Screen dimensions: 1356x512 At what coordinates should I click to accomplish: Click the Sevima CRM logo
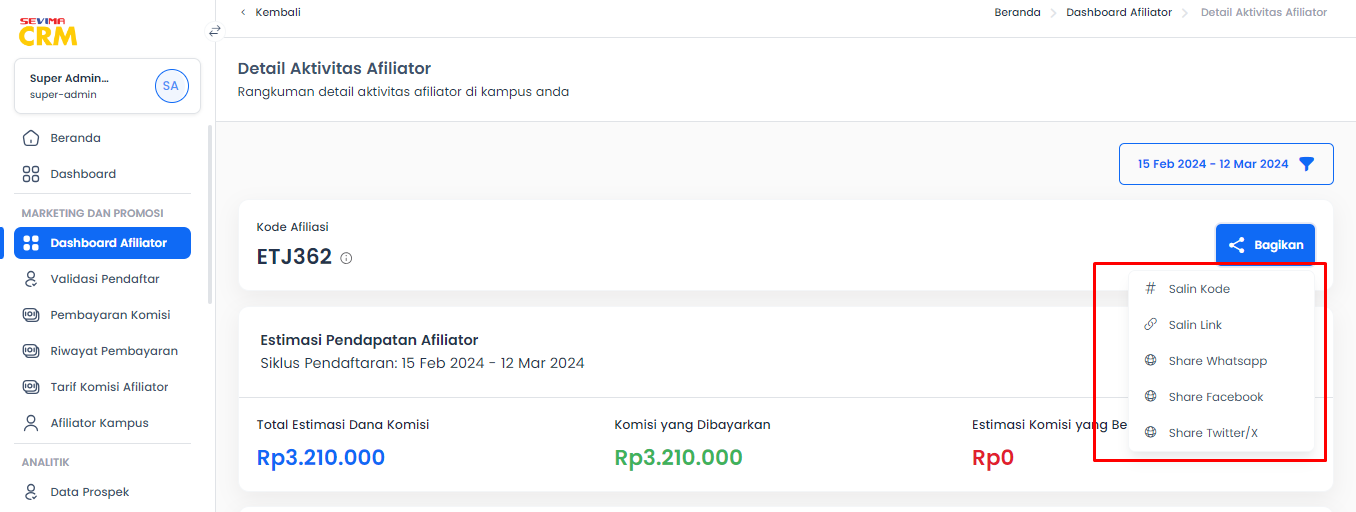click(x=48, y=32)
